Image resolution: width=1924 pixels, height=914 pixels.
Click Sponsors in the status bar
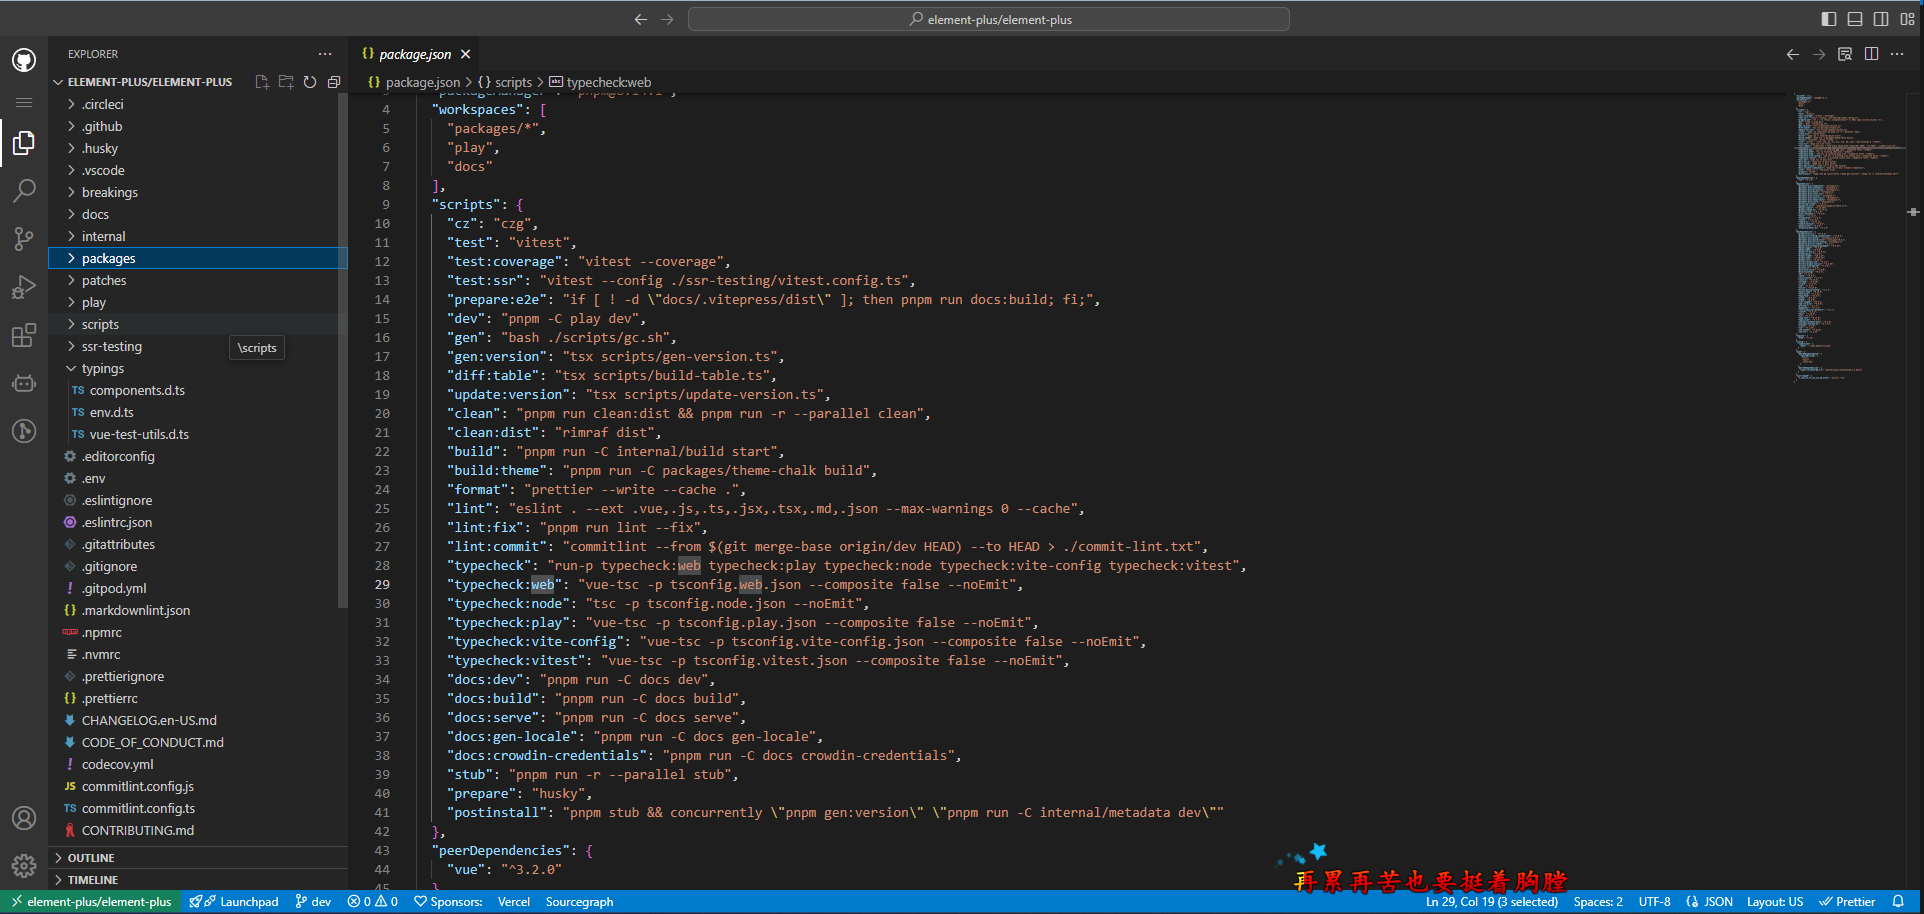(x=448, y=901)
